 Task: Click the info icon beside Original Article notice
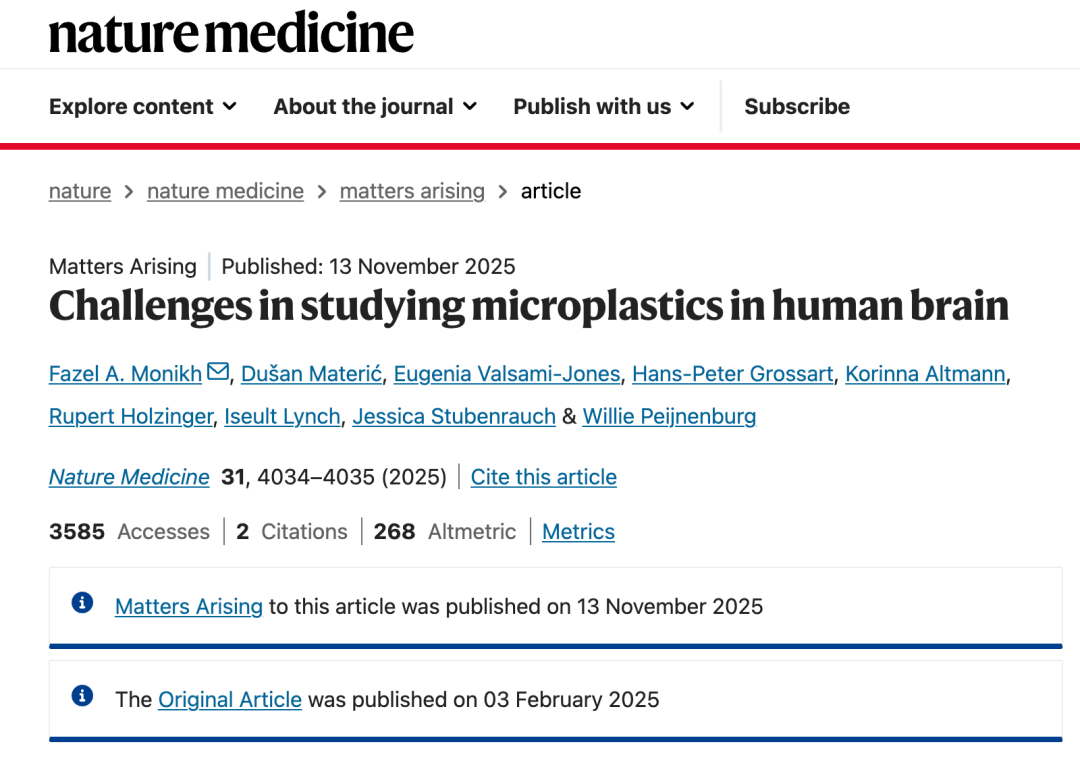(x=83, y=696)
